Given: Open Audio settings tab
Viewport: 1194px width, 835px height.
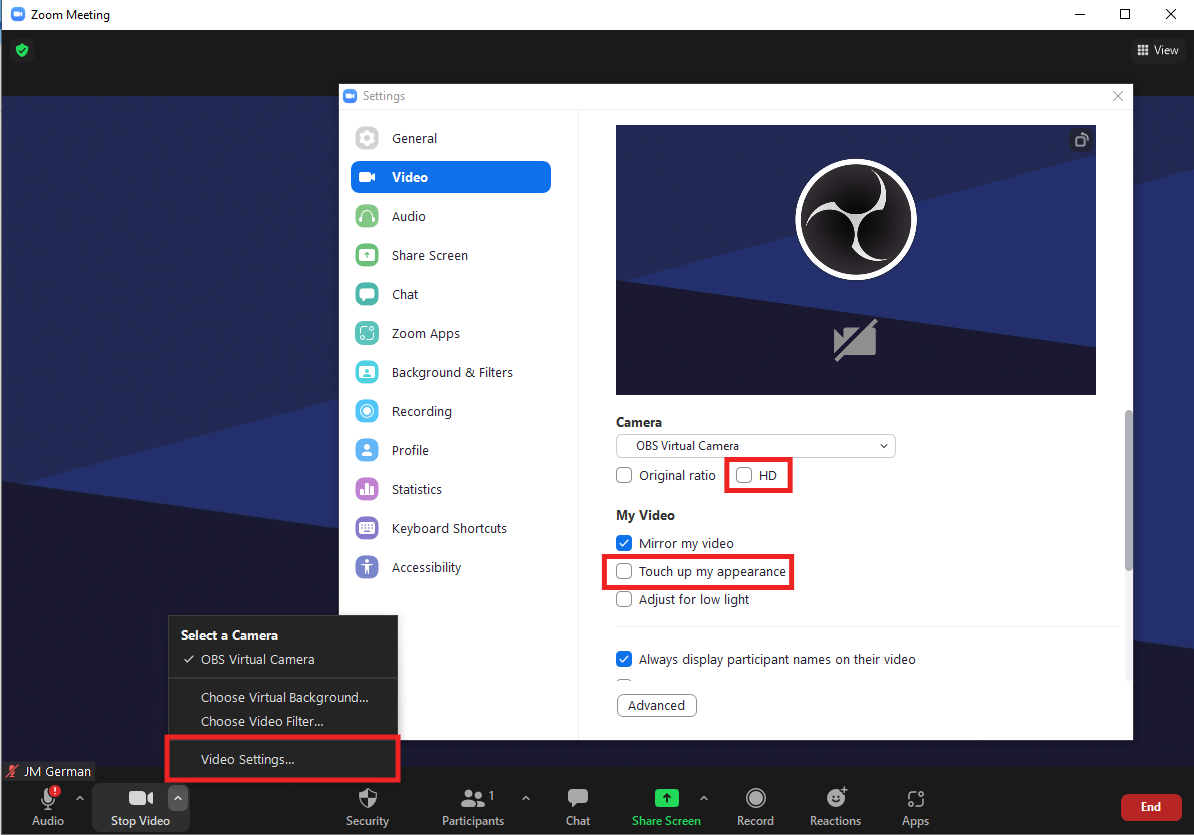Looking at the screenshot, I should [451, 216].
